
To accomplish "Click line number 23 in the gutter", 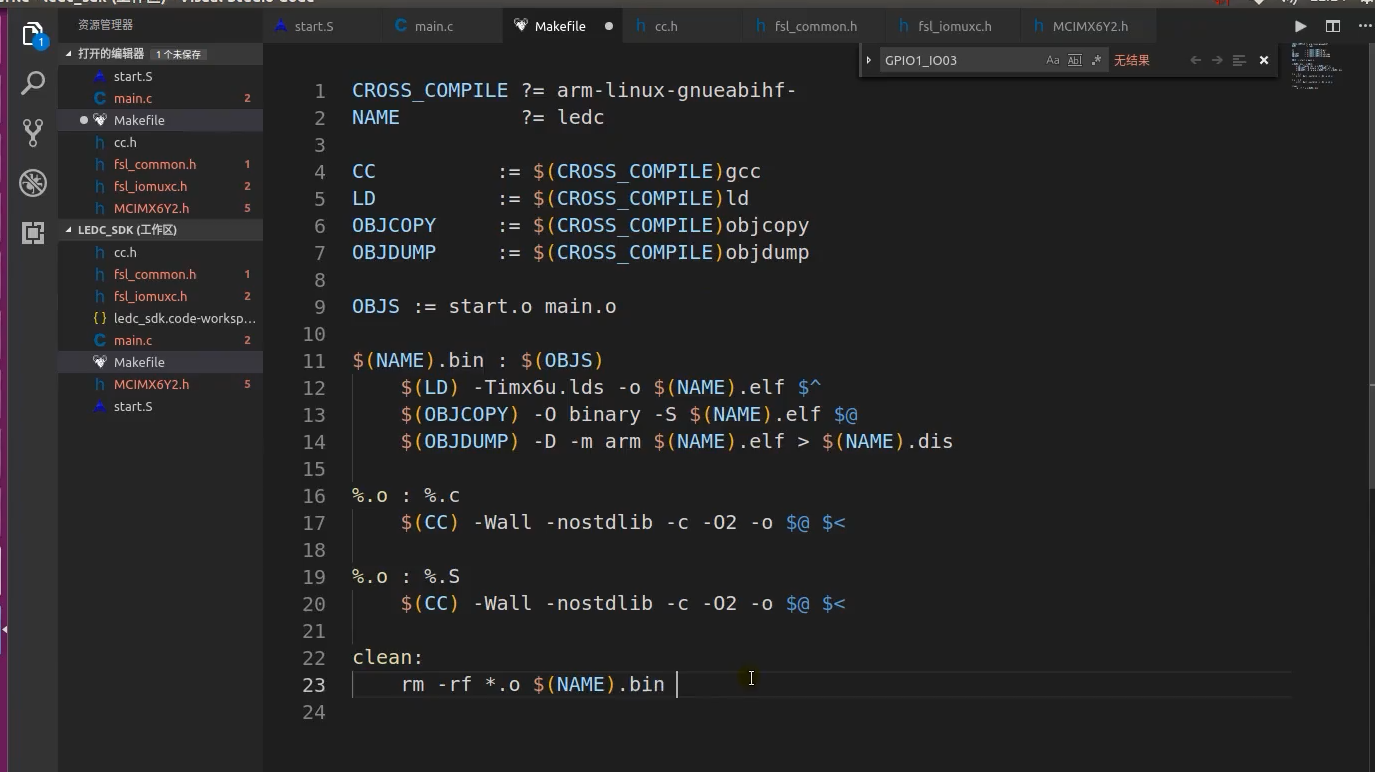I will (314, 685).
